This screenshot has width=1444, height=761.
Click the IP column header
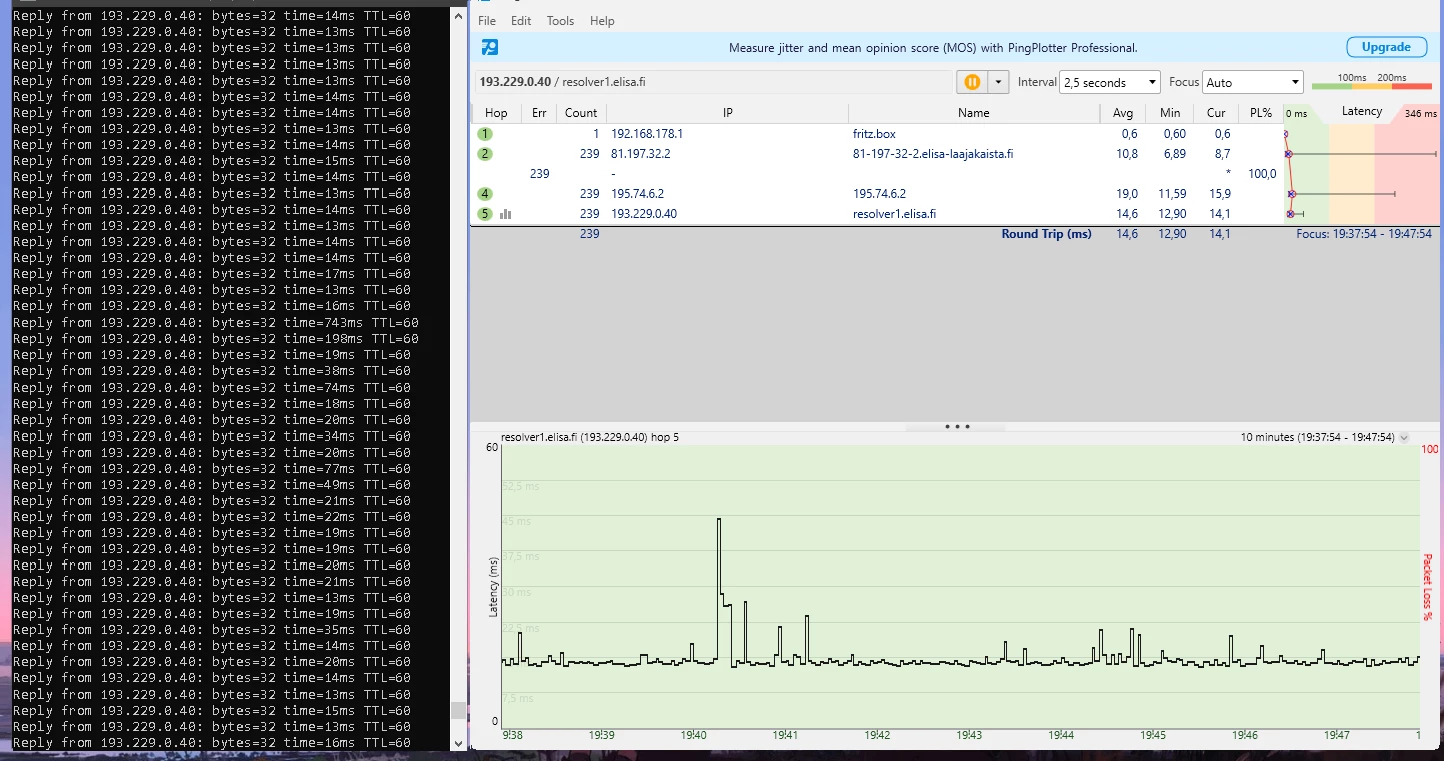728,113
